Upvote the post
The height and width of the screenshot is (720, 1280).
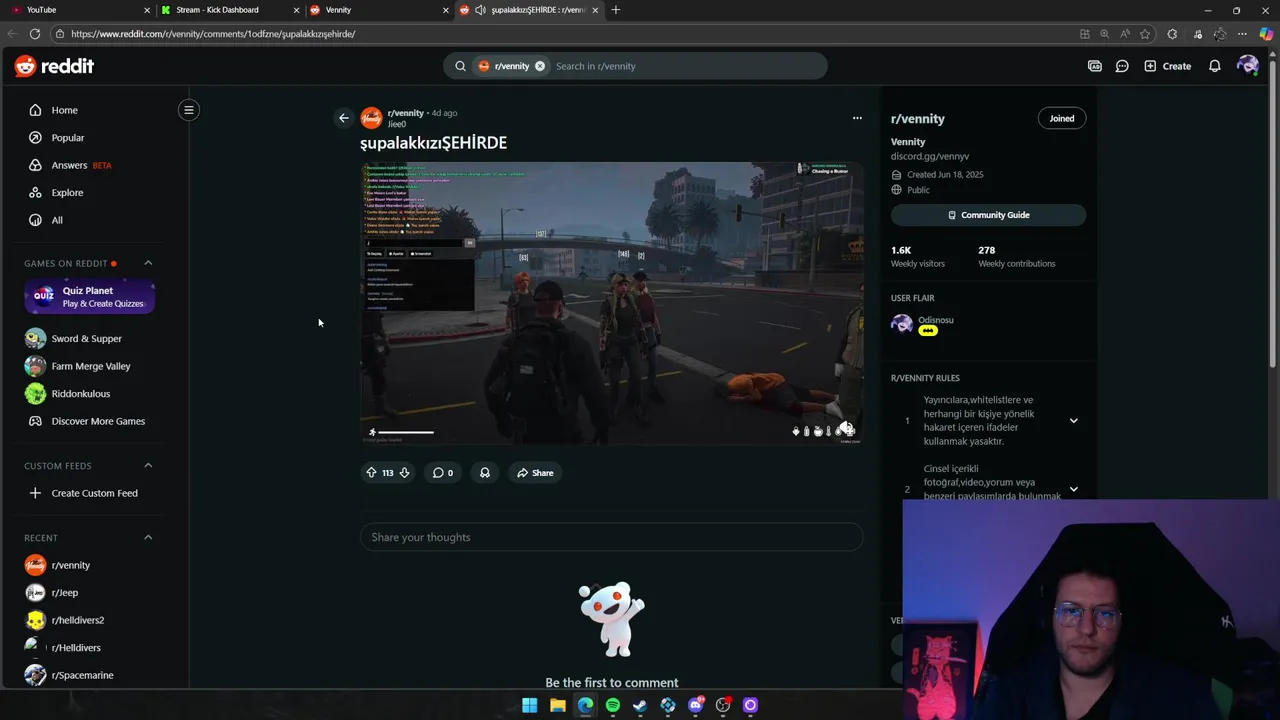click(x=371, y=473)
